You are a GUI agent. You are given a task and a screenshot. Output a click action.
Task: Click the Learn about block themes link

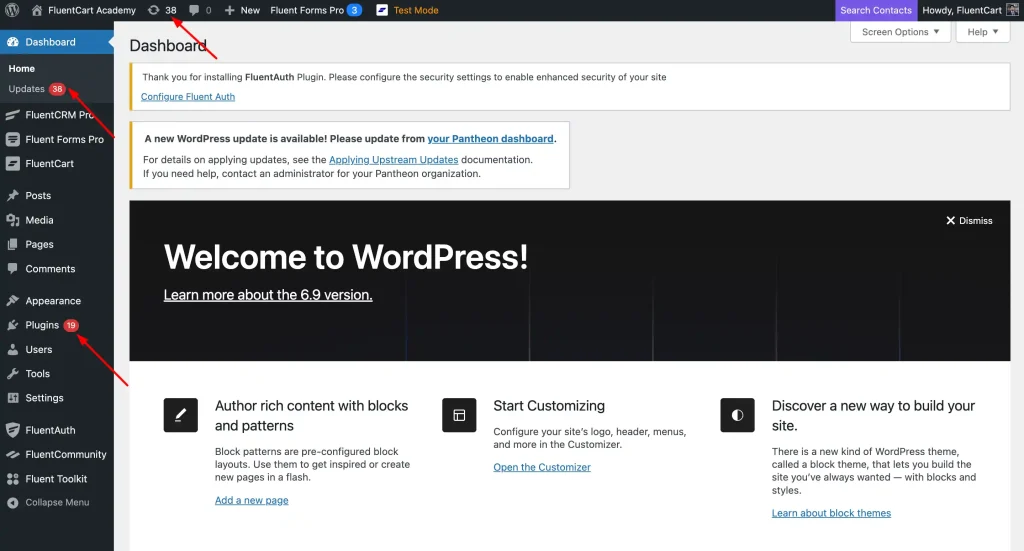click(831, 513)
